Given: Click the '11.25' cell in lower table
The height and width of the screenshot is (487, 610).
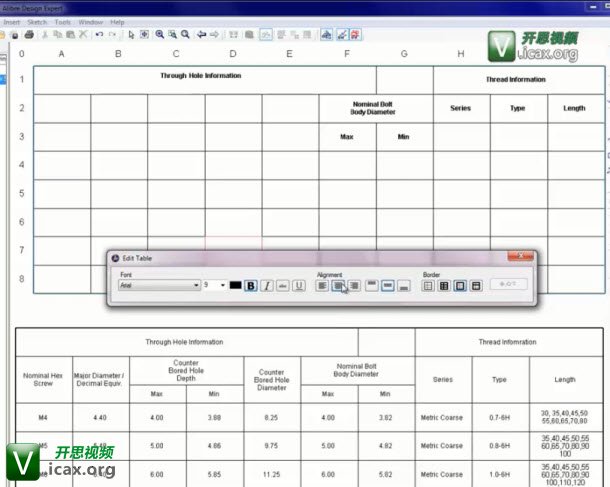Looking at the screenshot, I should (271, 474).
